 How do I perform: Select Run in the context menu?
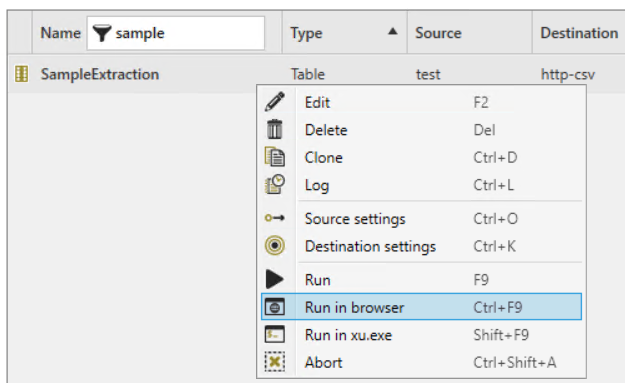pyautogui.click(x=421, y=279)
